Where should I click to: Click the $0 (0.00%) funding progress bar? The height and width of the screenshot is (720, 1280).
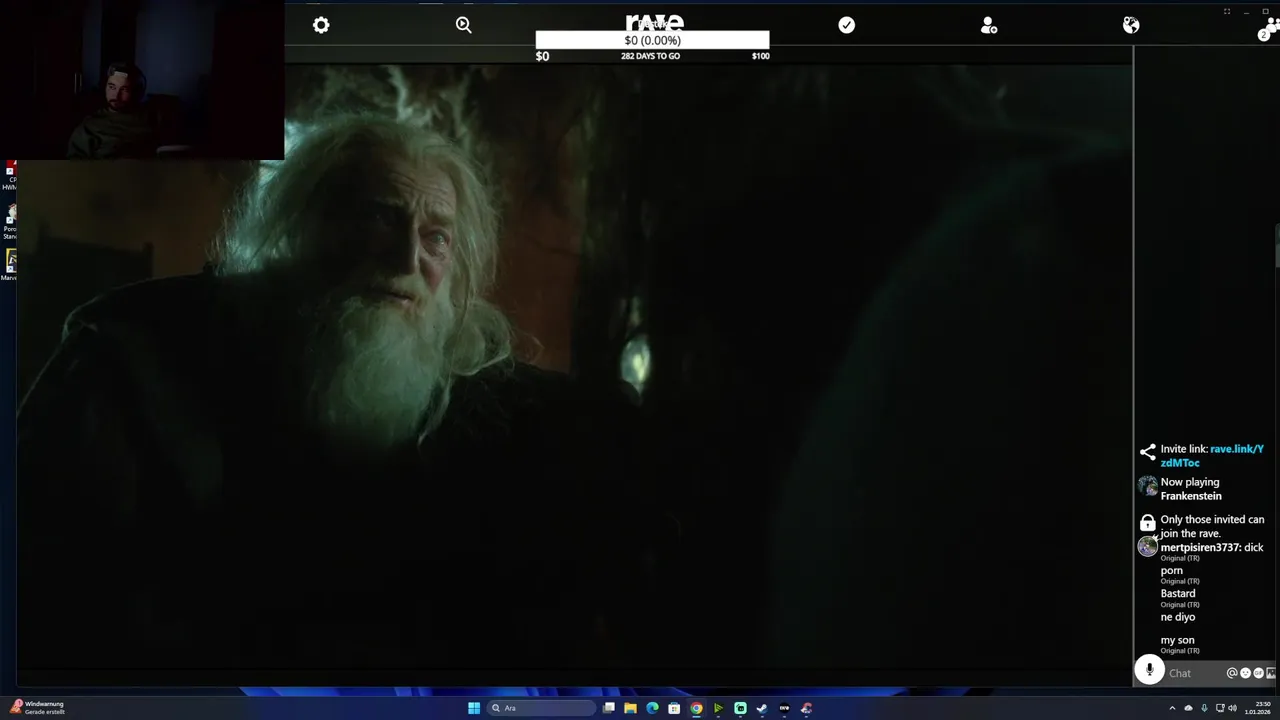652,40
